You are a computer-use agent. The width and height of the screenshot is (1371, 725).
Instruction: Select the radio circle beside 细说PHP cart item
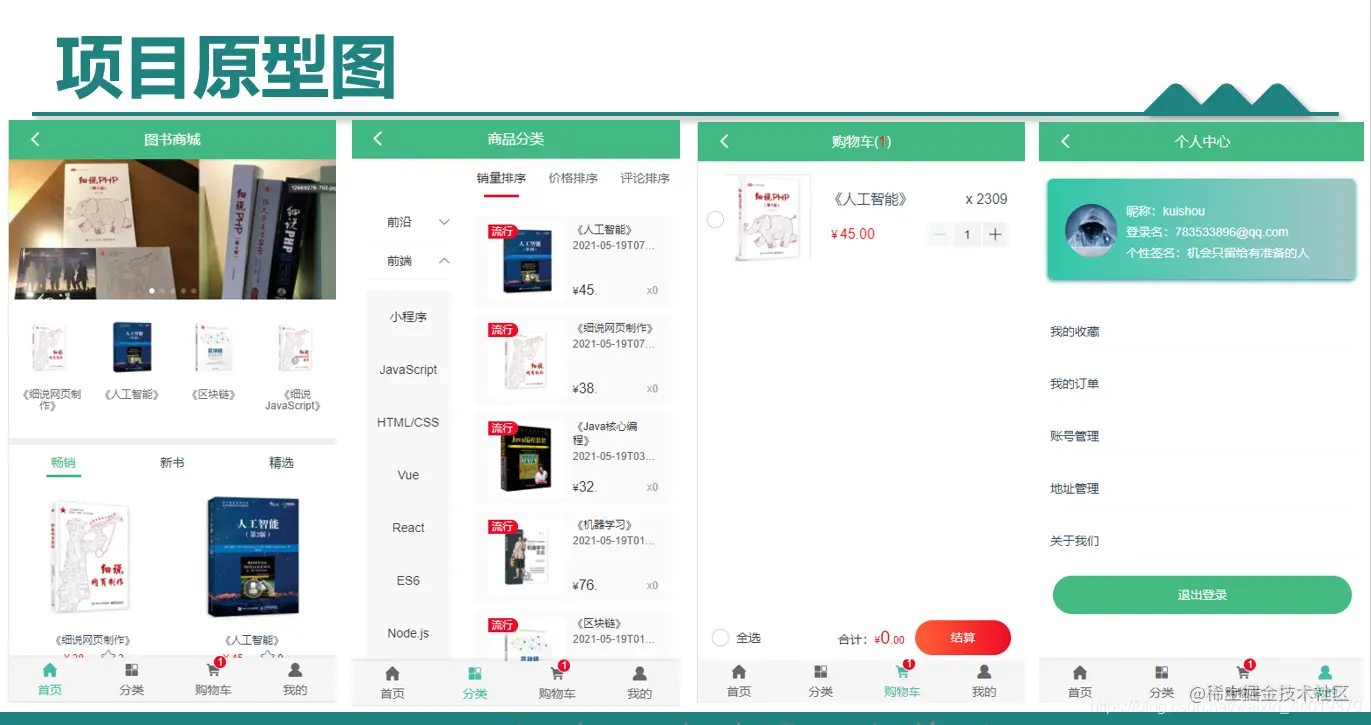pos(715,218)
